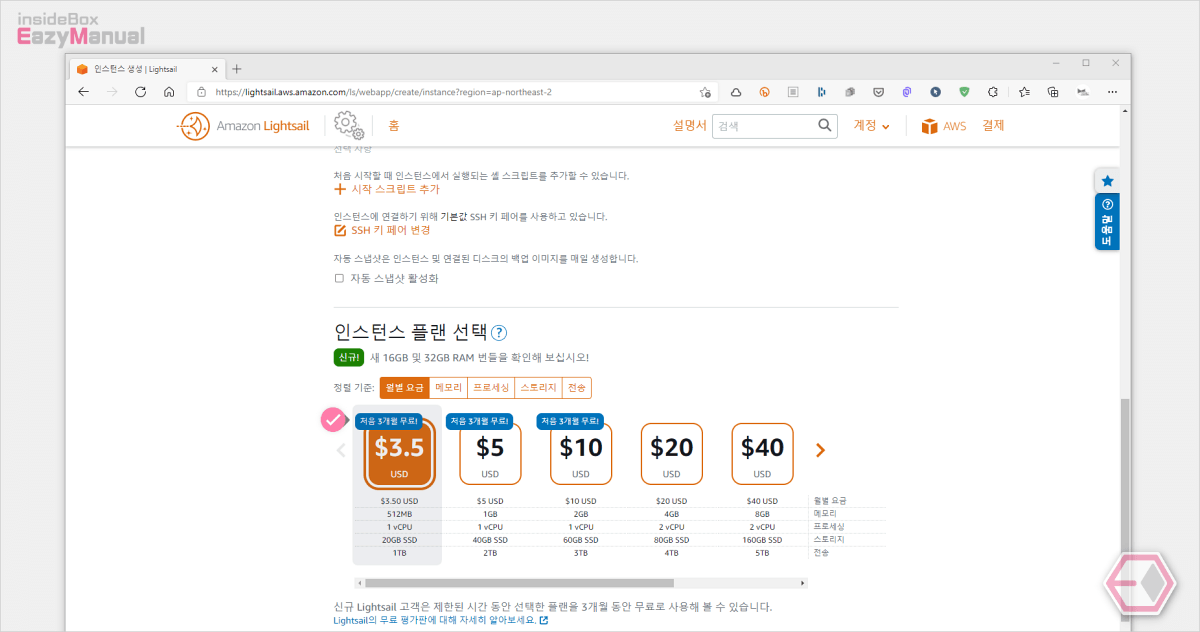The height and width of the screenshot is (632, 1200).
Task: Click the 512MB memory cell
Action: 399,513
